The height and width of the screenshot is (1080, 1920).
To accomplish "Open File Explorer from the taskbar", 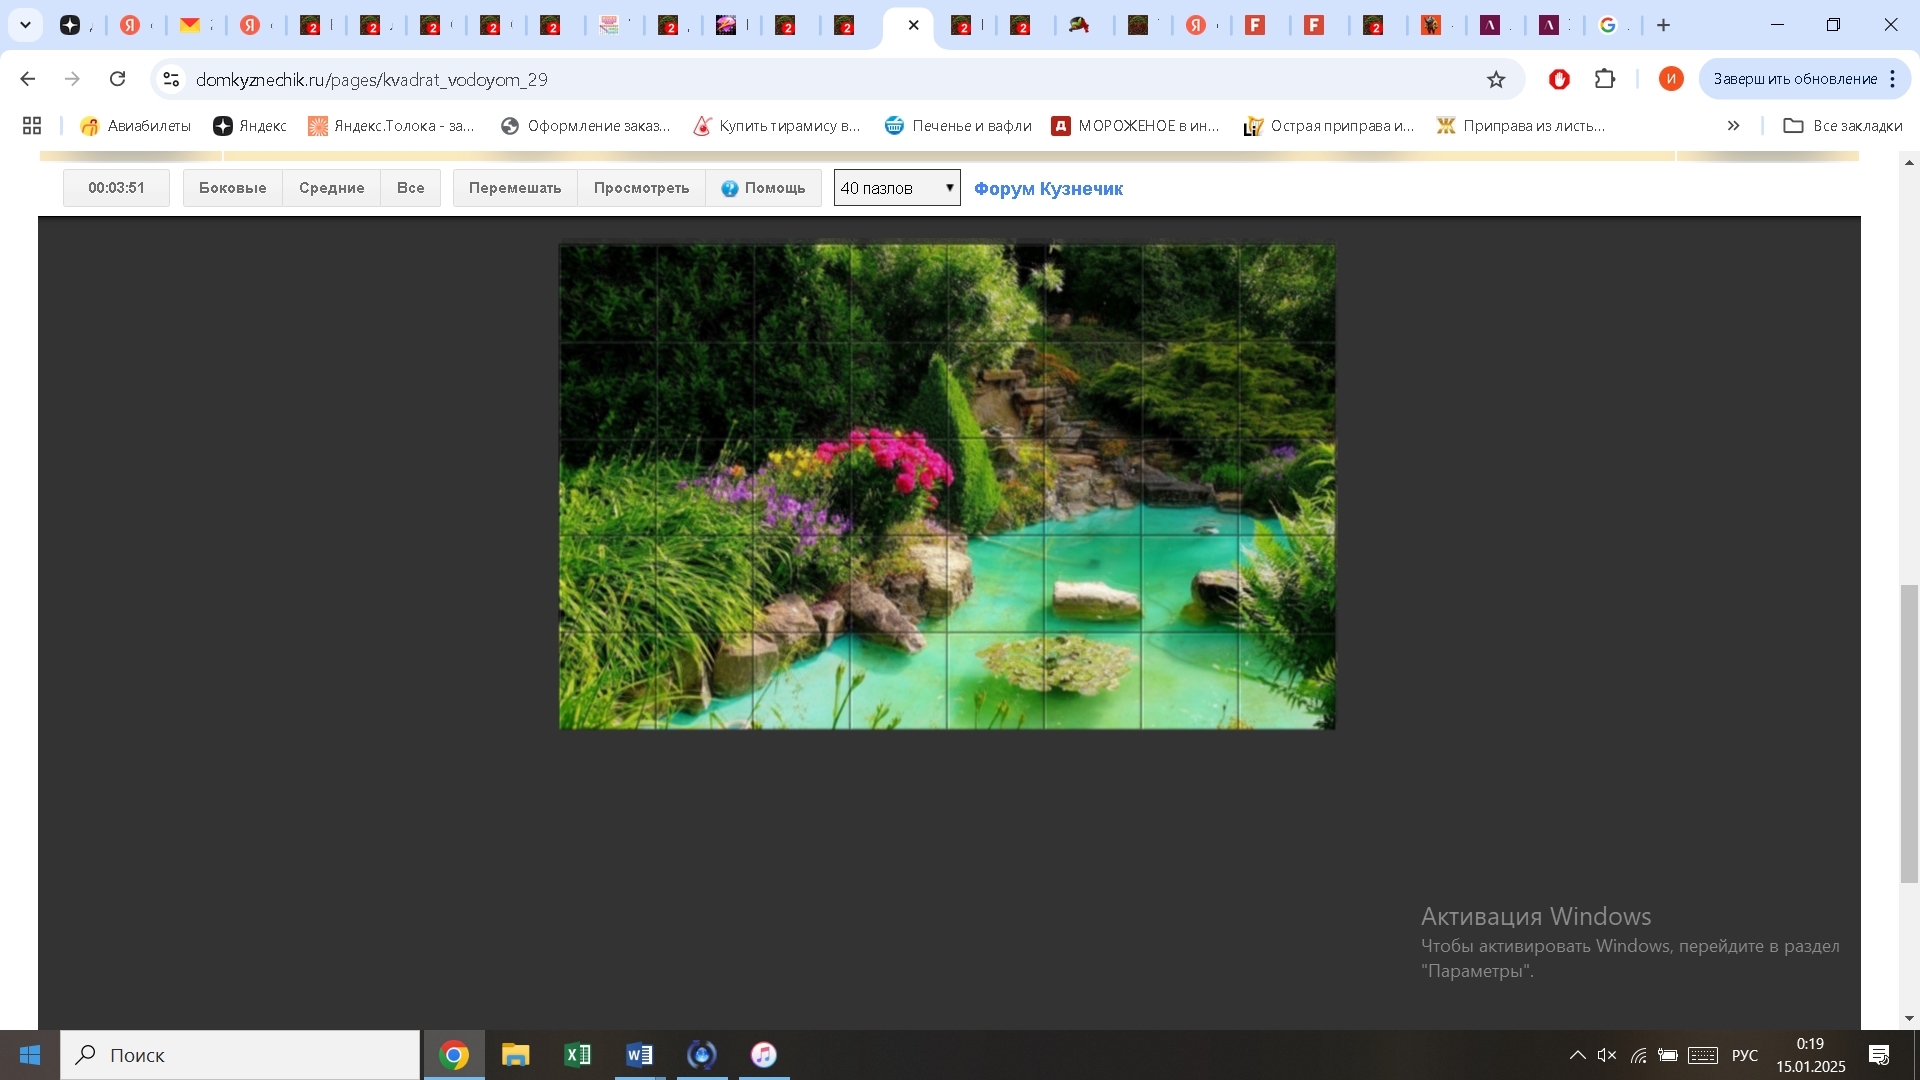I will 516,1055.
